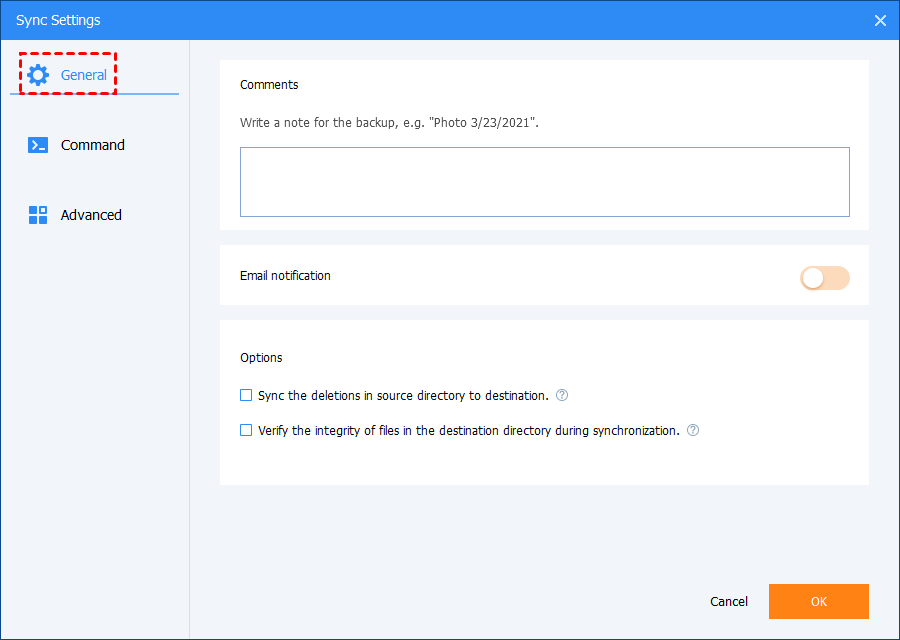Click the Email notification label
The height and width of the screenshot is (640, 900).
coord(285,275)
